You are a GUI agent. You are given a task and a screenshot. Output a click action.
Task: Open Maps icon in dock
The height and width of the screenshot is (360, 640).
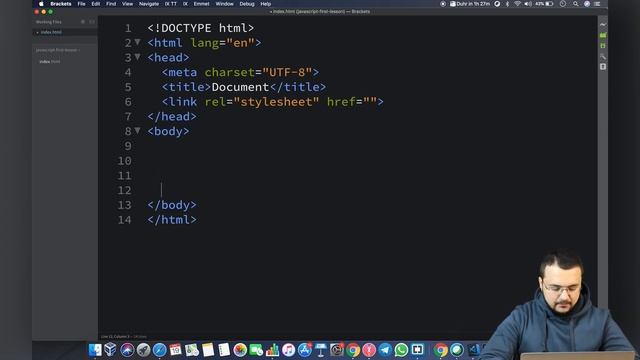[191, 350]
